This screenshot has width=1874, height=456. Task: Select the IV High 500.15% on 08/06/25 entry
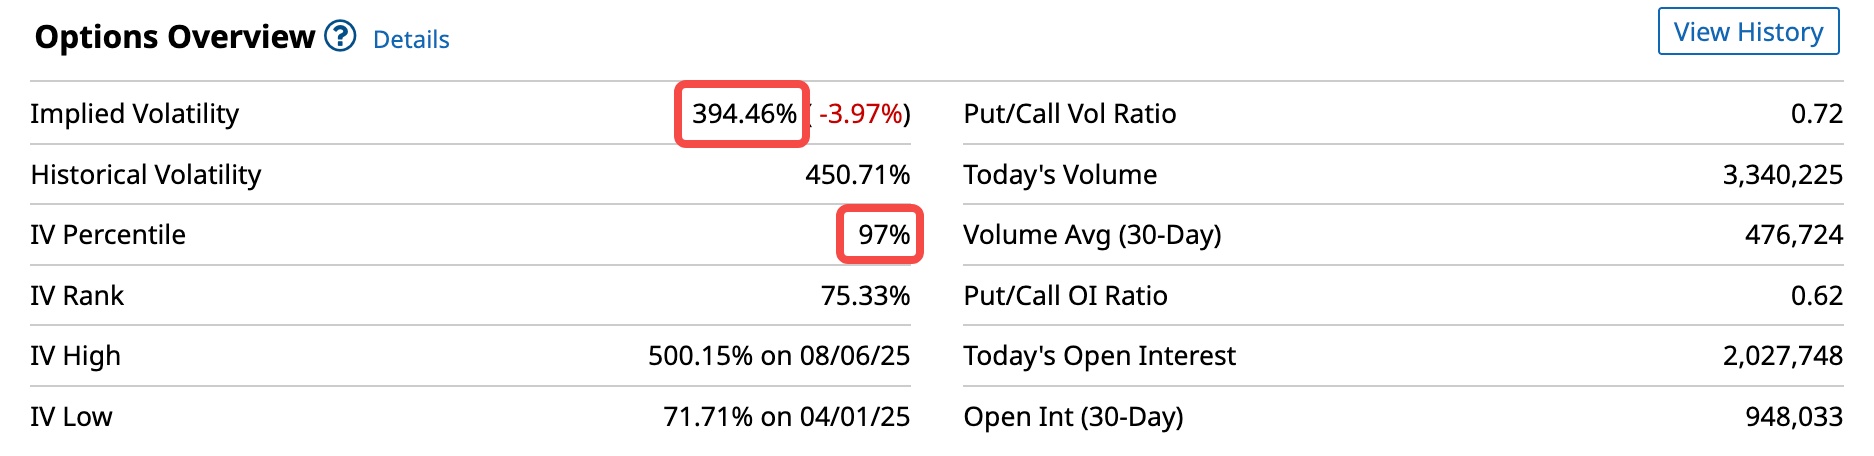pos(779,356)
